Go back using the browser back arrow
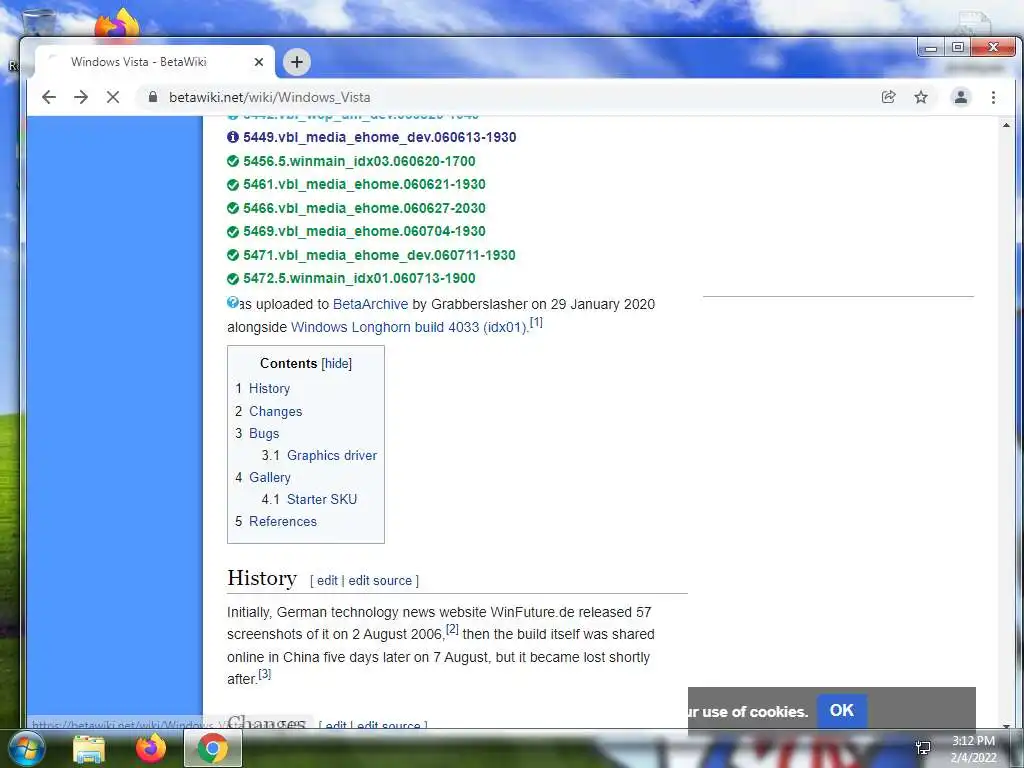 (49, 97)
